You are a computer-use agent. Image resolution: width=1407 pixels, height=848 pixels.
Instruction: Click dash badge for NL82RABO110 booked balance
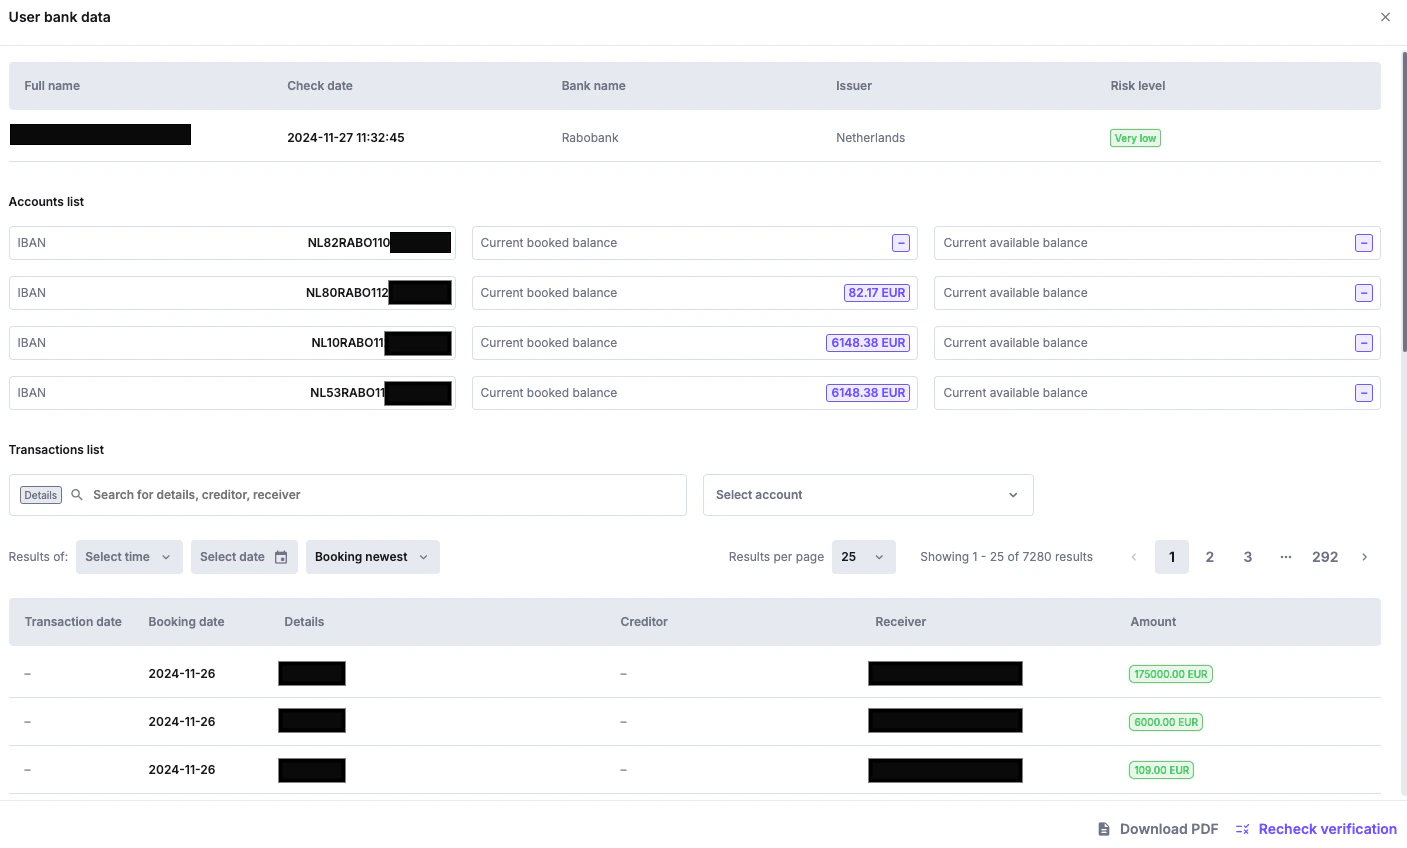tap(901, 243)
